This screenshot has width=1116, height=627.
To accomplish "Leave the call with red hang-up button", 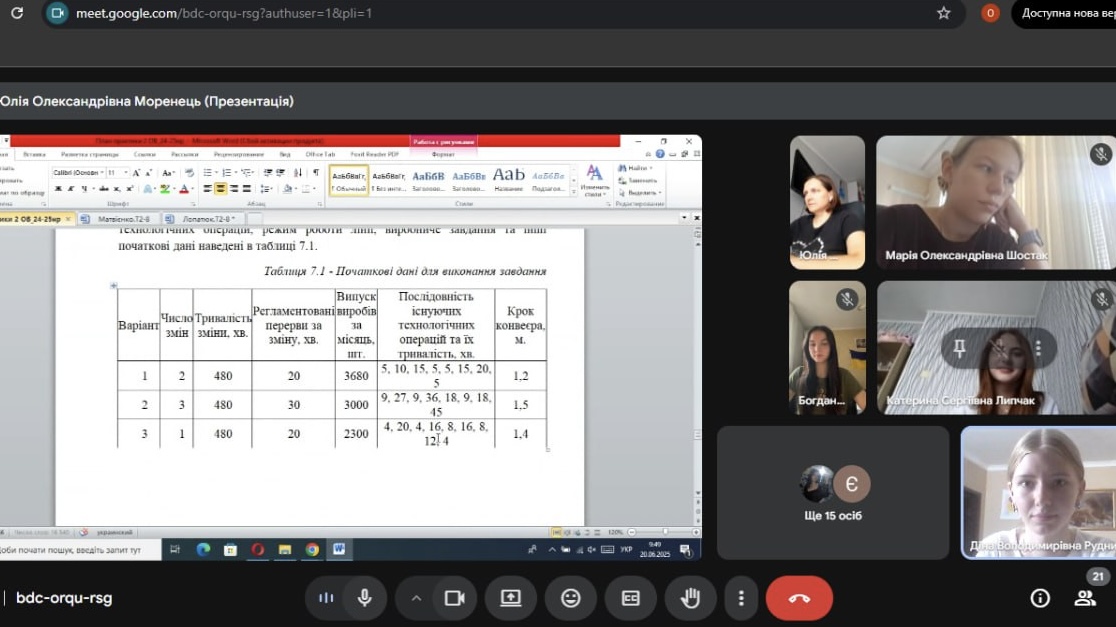I will [x=799, y=598].
